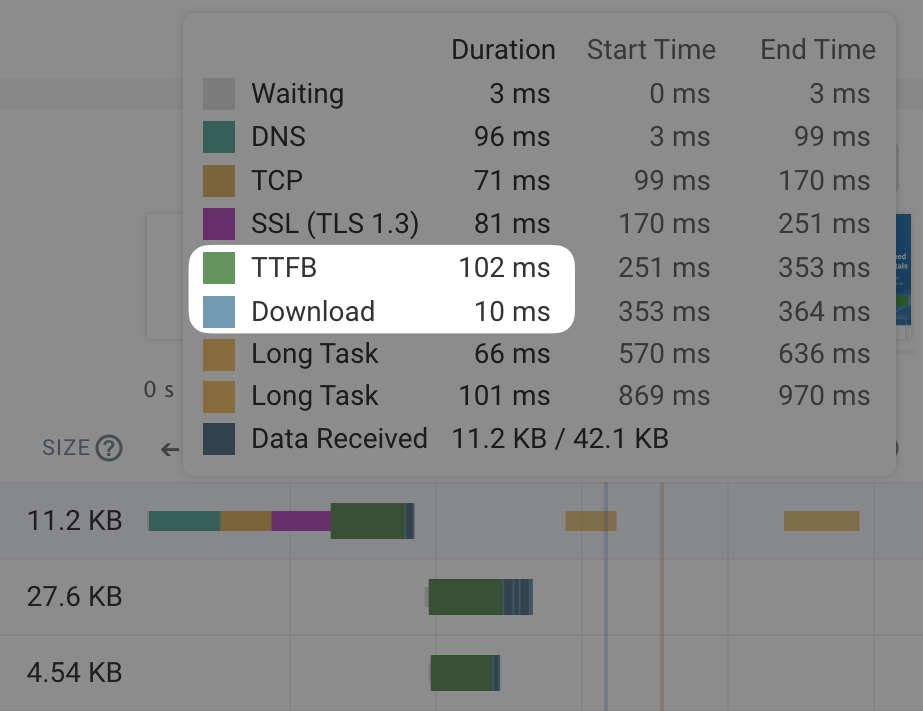The height and width of the screenshot is (711, 923).
Task: Click the DNS segment in first waterfall bar
Action: point(184,521)
